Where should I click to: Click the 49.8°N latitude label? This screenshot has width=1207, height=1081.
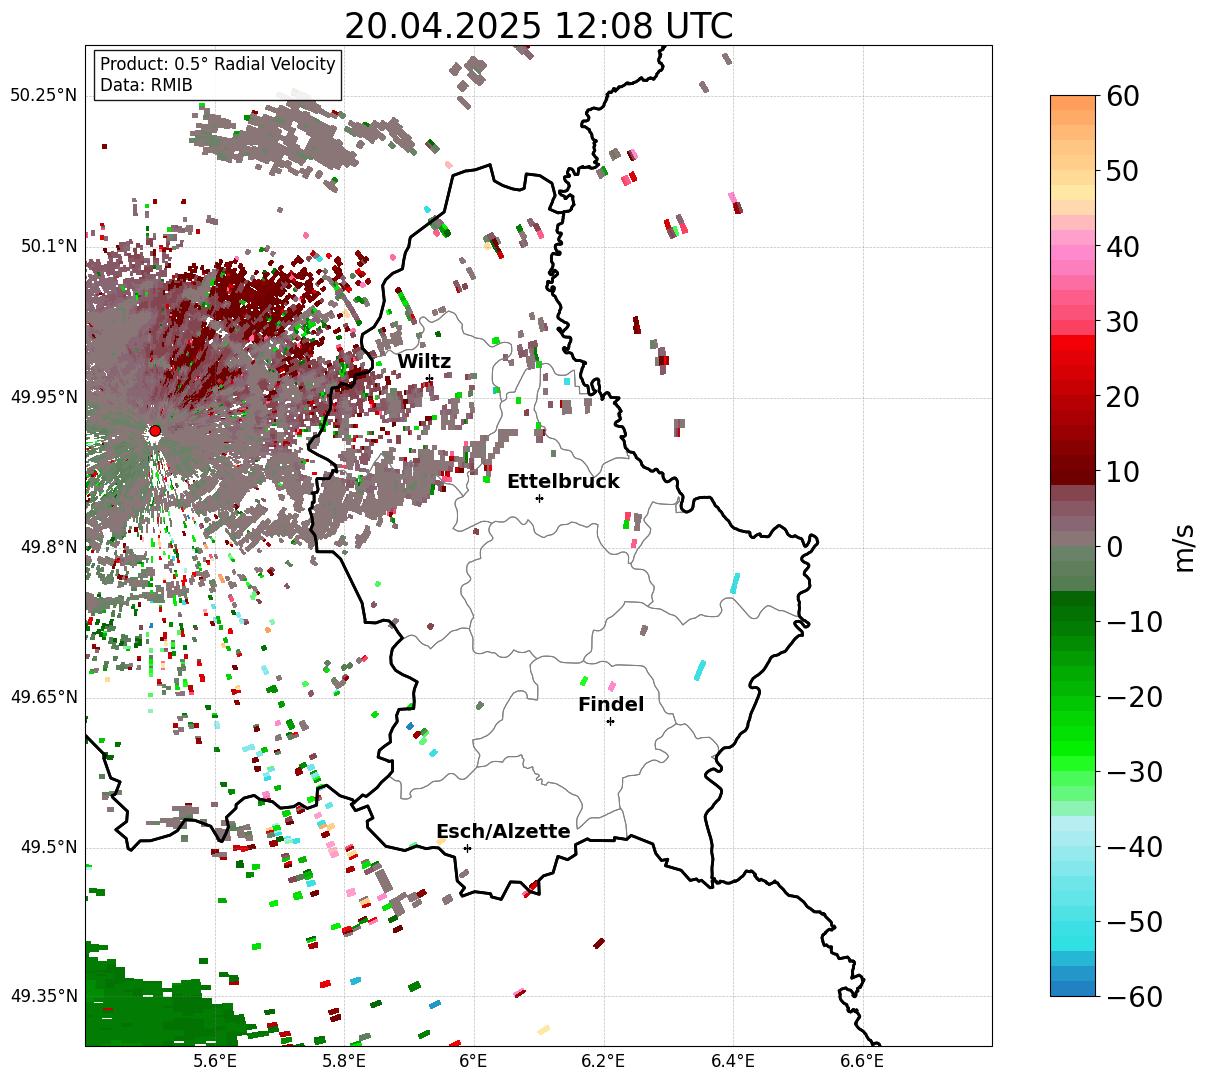coord(48,547)
